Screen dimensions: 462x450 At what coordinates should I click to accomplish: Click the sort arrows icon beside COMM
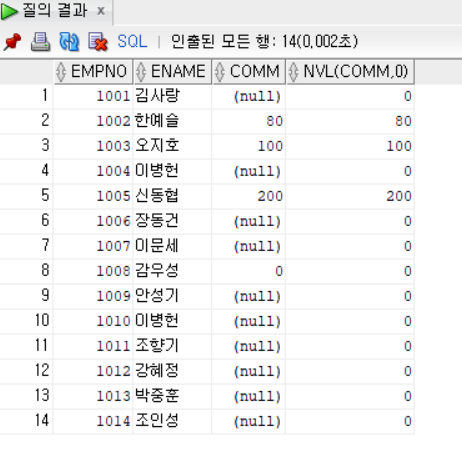point(220,72)
